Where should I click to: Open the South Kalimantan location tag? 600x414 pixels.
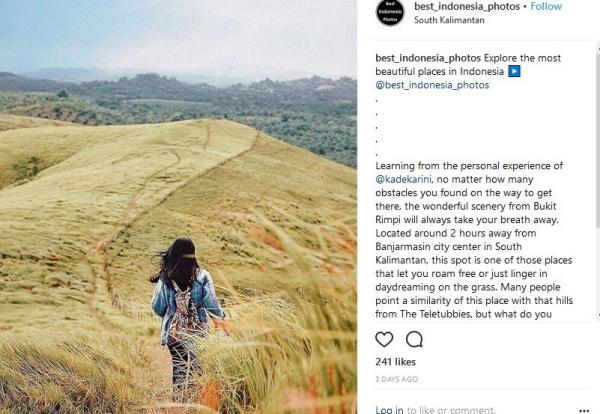(450, 20)
